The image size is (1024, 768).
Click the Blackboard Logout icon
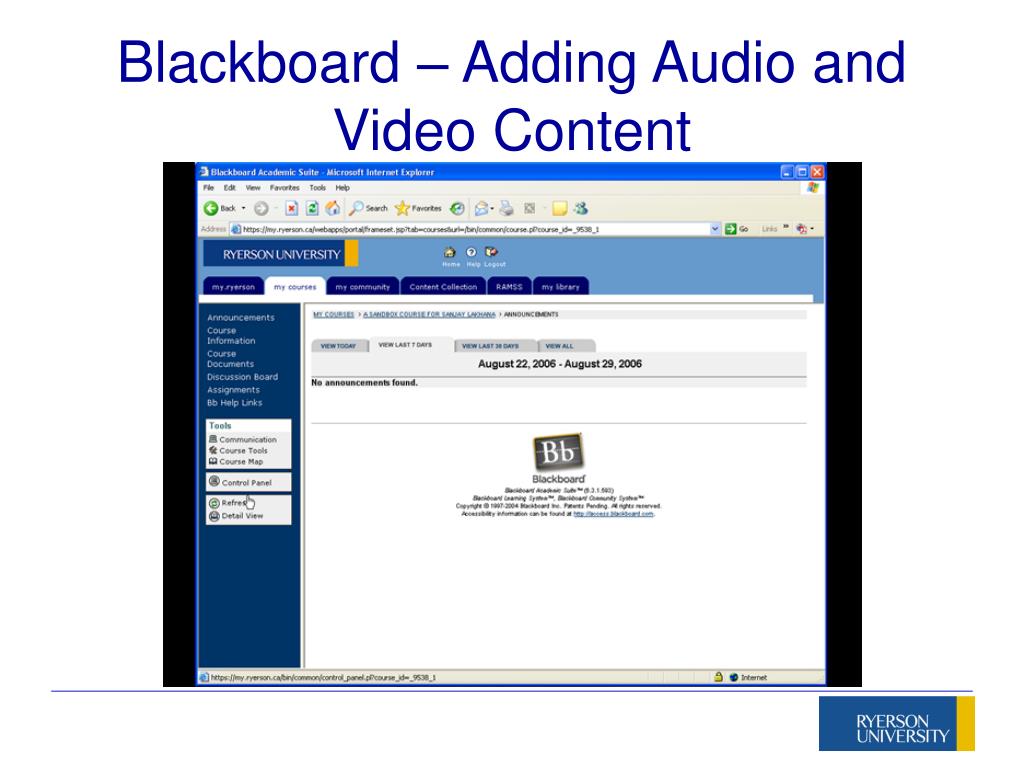(492, 252)
